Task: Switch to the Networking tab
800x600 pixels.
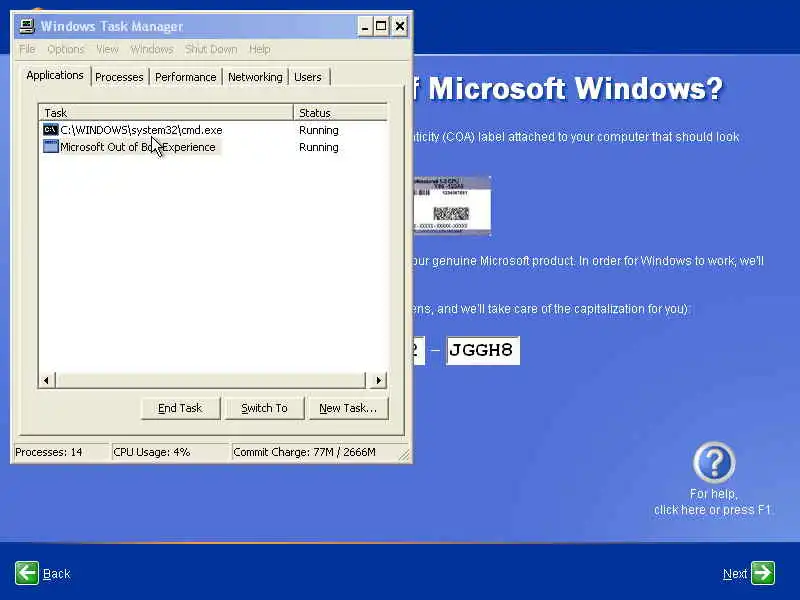Action: pos(255,77)
